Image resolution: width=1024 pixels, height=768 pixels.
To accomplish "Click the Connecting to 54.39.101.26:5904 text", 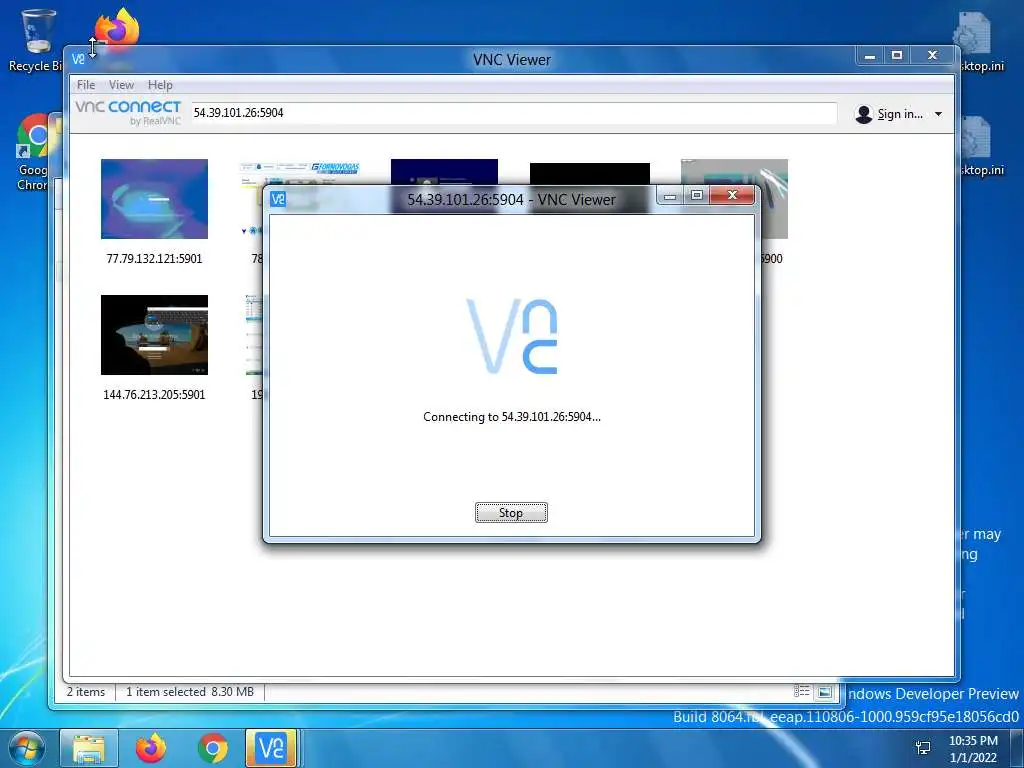I will click(x=512, y=417).
